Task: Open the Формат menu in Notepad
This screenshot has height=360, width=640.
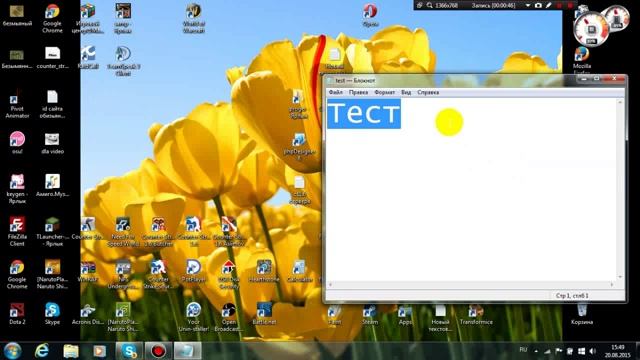Action: tap(384, 92)
